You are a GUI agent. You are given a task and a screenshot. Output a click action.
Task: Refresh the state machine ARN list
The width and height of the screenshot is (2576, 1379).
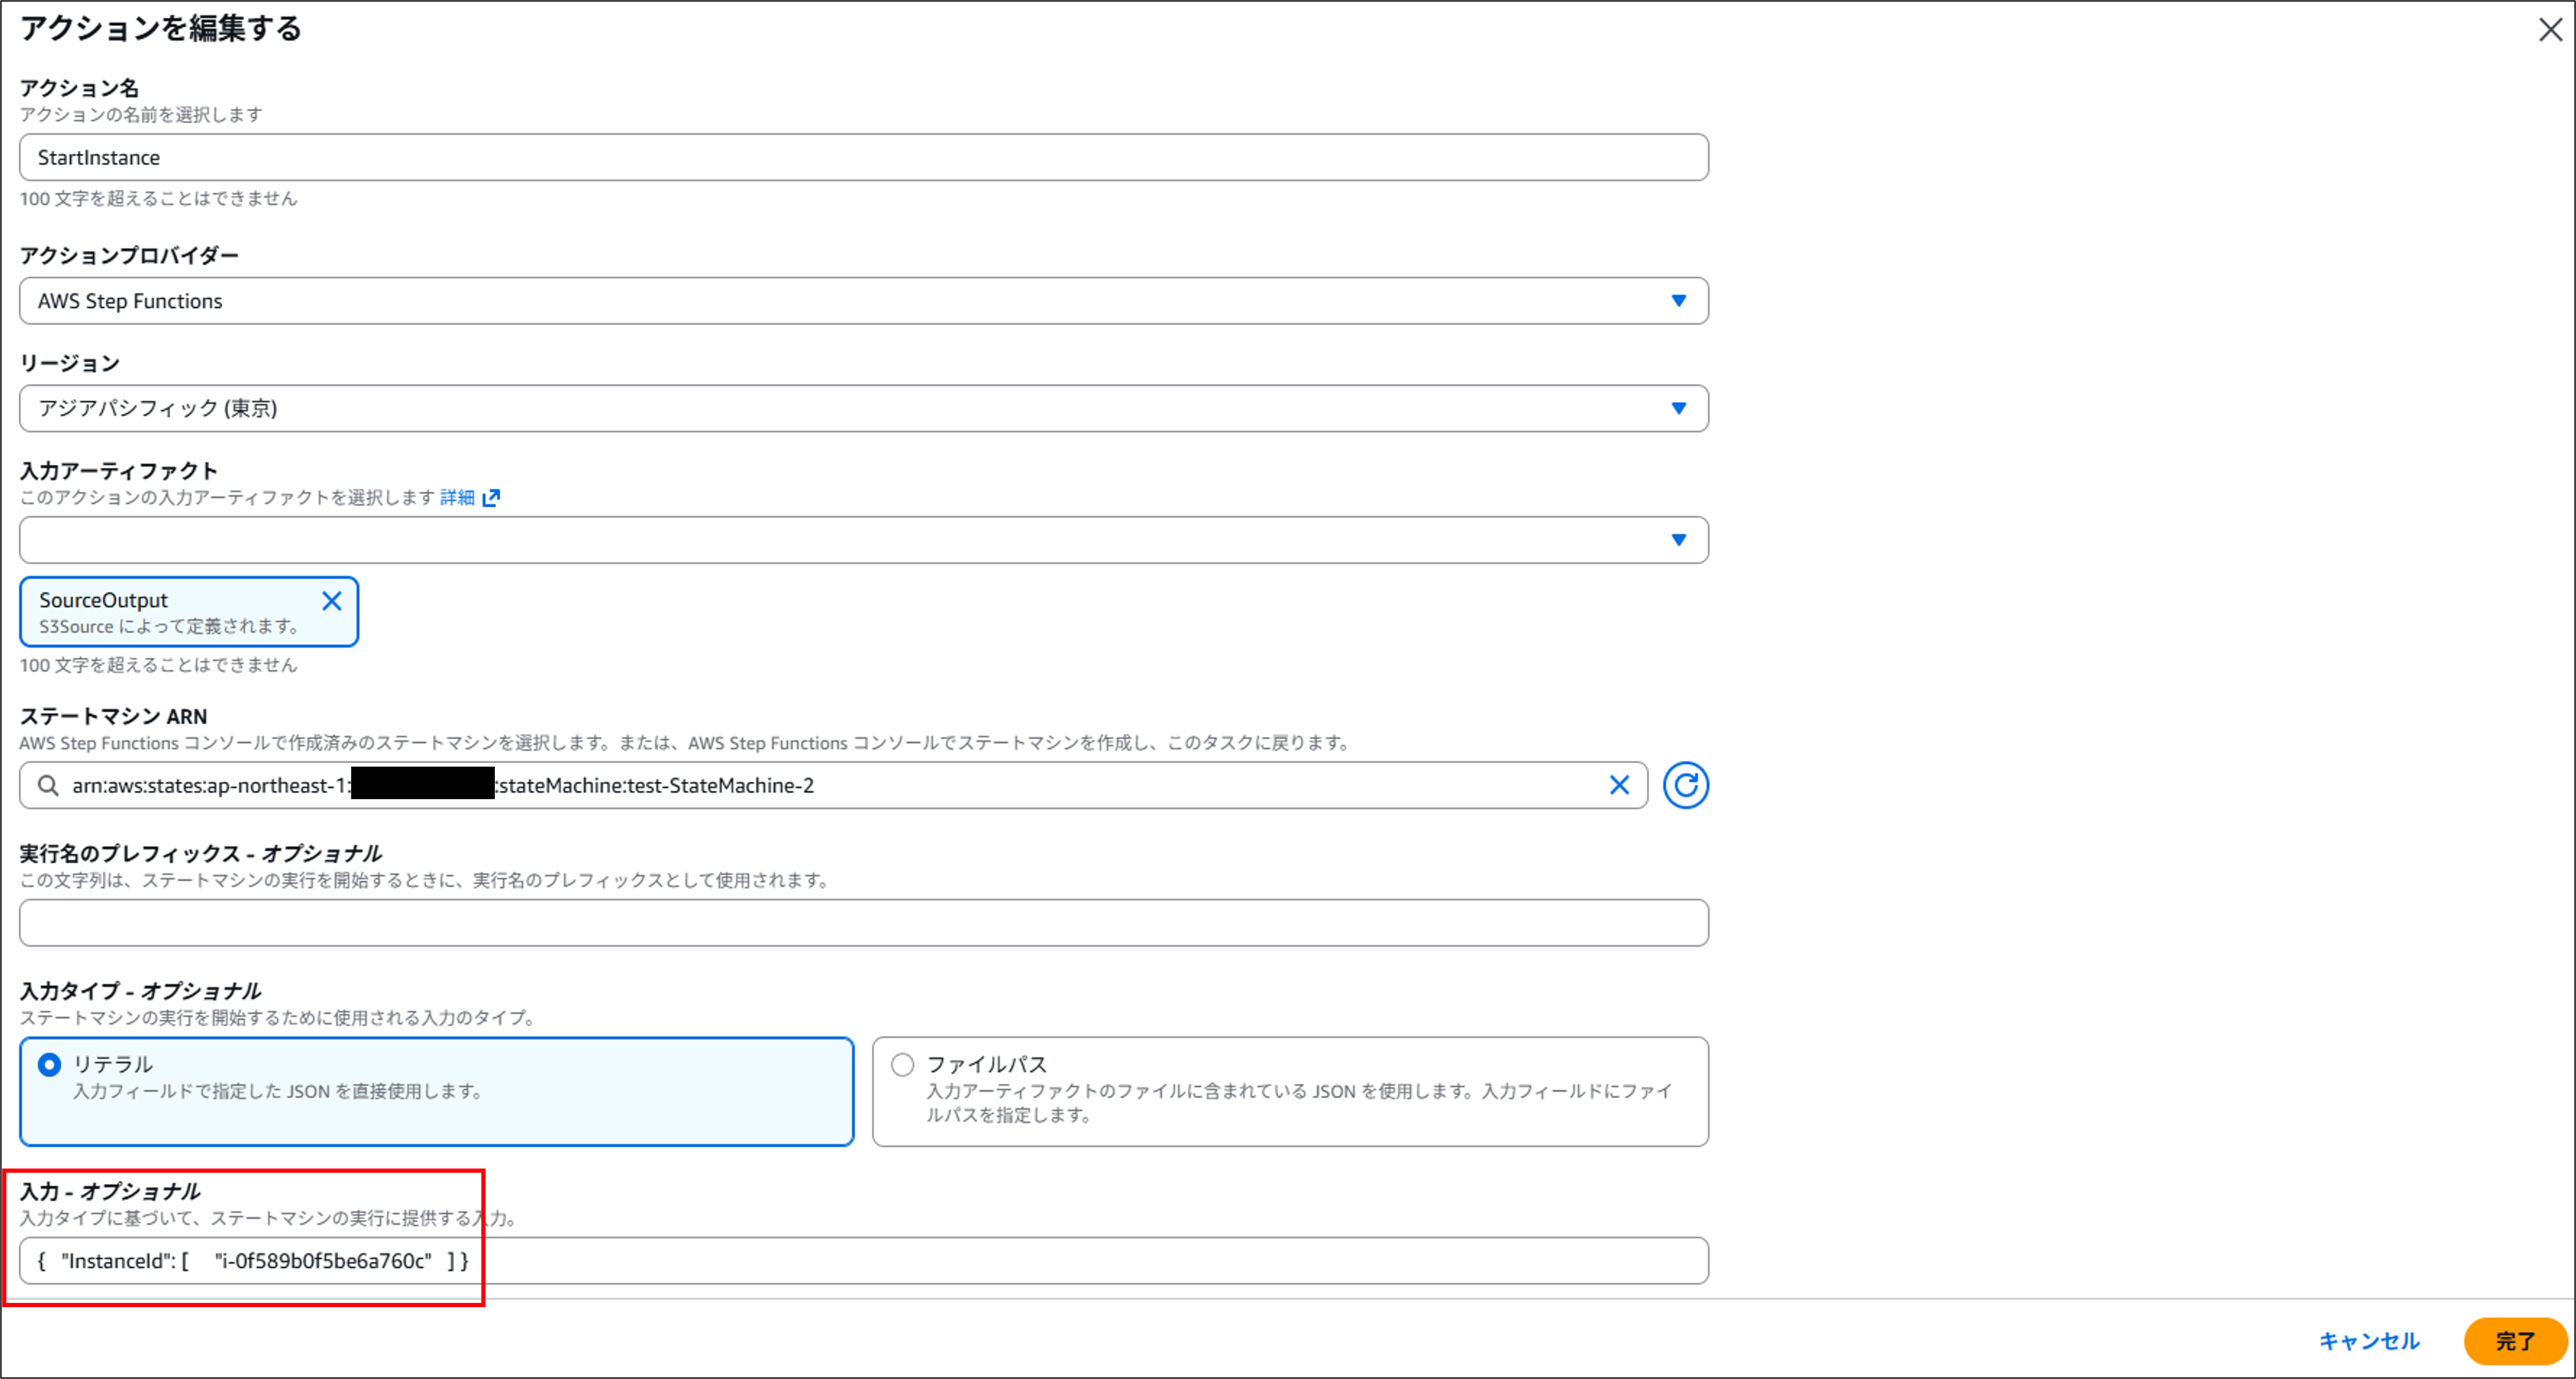[1686, 785]
